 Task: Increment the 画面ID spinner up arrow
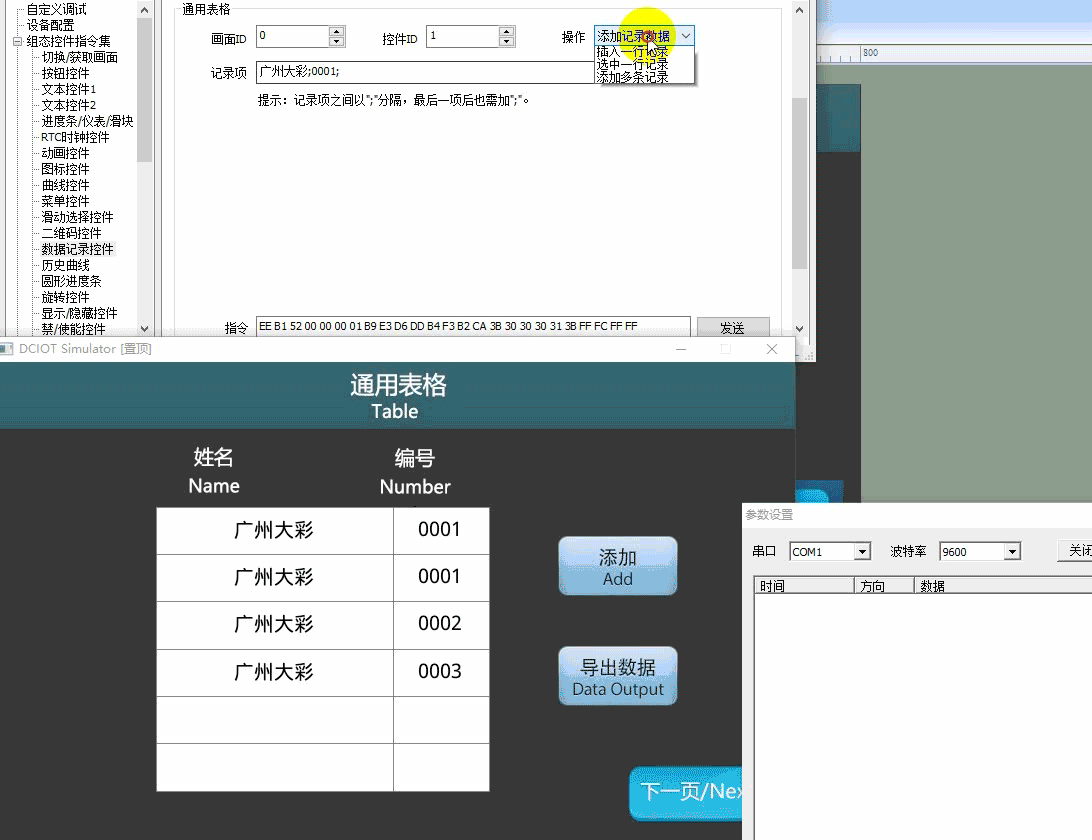336,31
